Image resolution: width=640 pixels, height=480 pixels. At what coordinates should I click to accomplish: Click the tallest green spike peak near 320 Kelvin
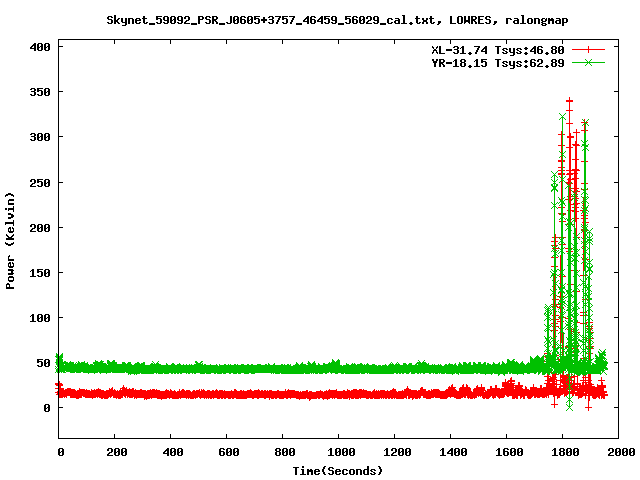pos(562,118)
